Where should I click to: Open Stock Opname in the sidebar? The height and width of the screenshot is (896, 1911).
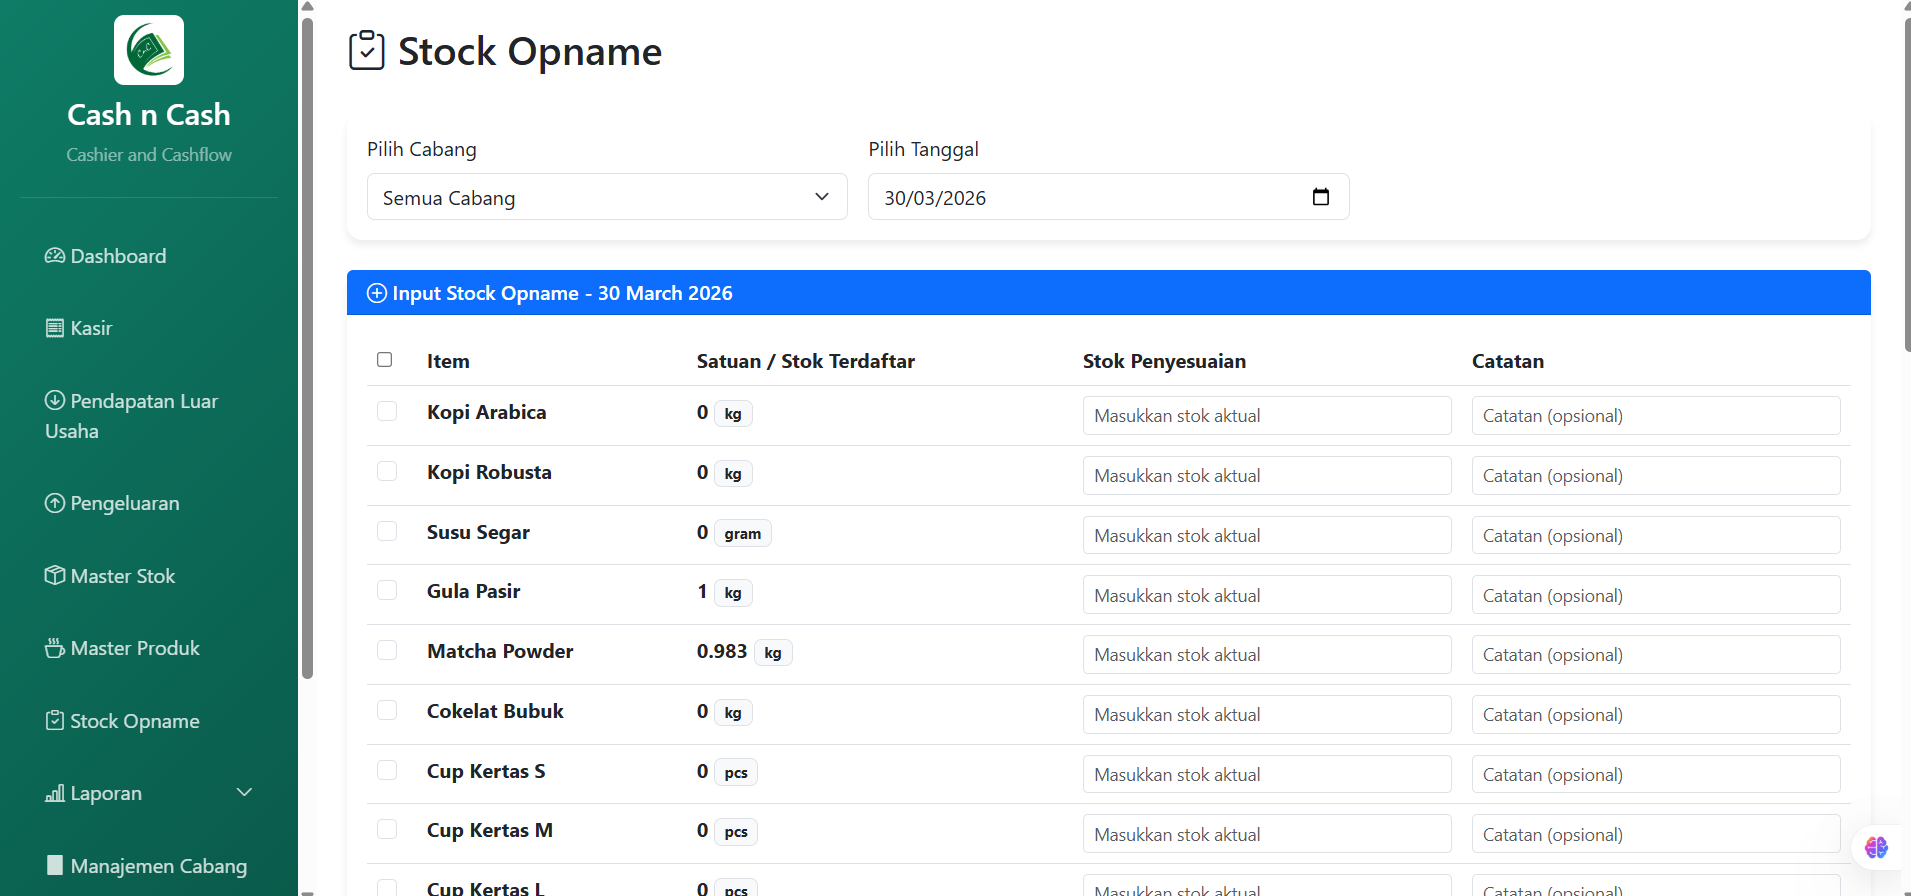click(134, 721)
